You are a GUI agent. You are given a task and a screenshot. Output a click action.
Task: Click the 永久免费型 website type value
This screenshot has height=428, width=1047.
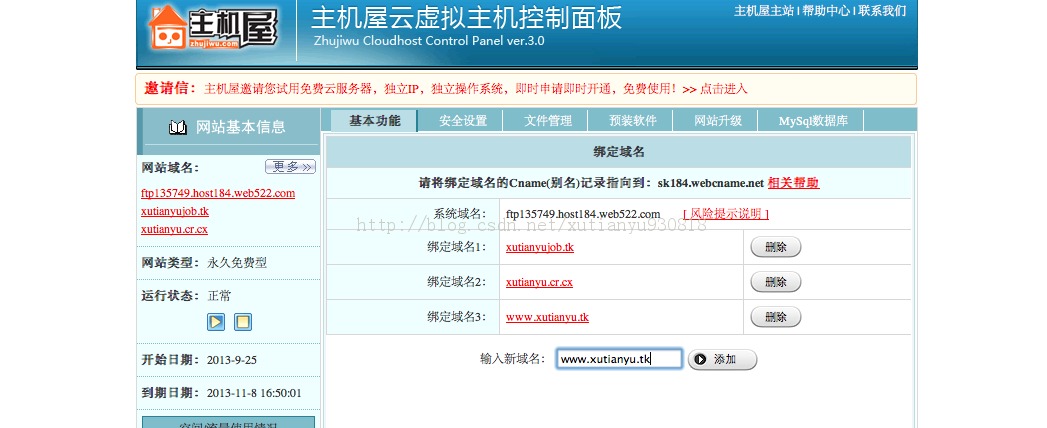tap(237, 263)
